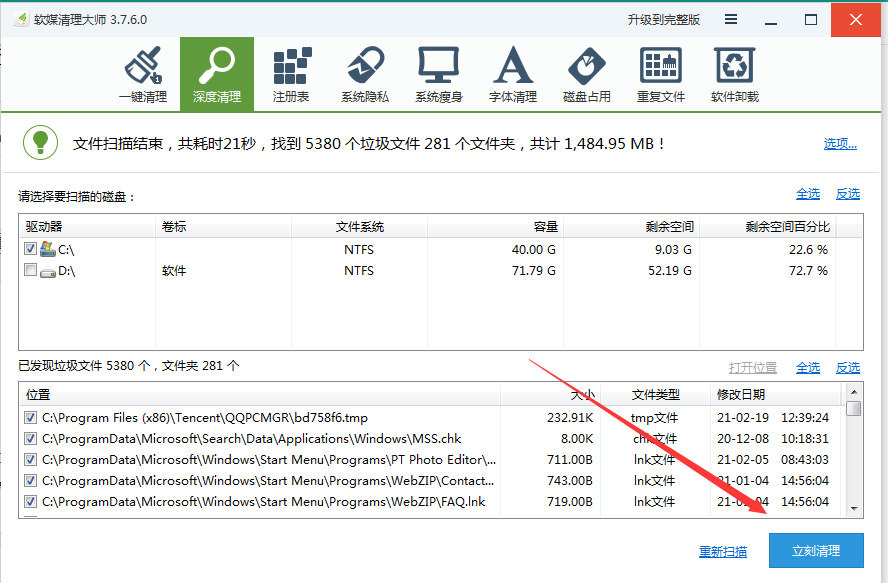Open the 字体清理 font cleanup tool

click(x=513, y=74)
